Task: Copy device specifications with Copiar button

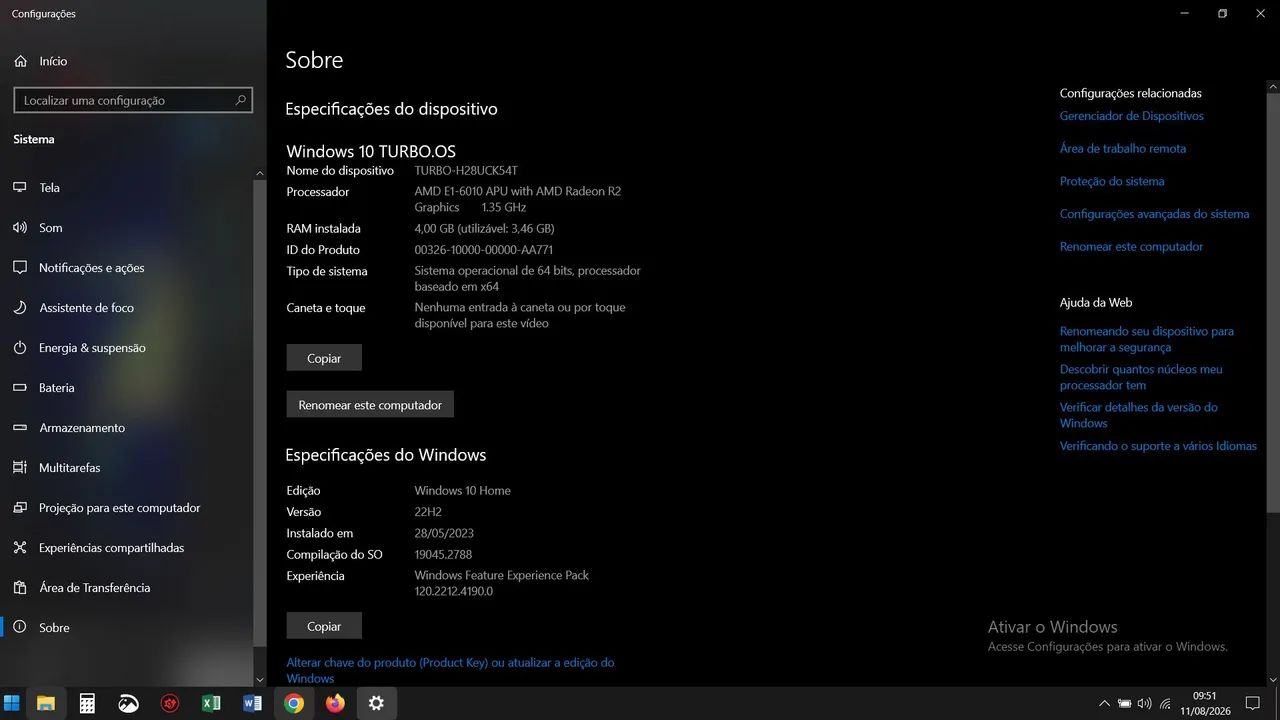Action: [324, 358]
